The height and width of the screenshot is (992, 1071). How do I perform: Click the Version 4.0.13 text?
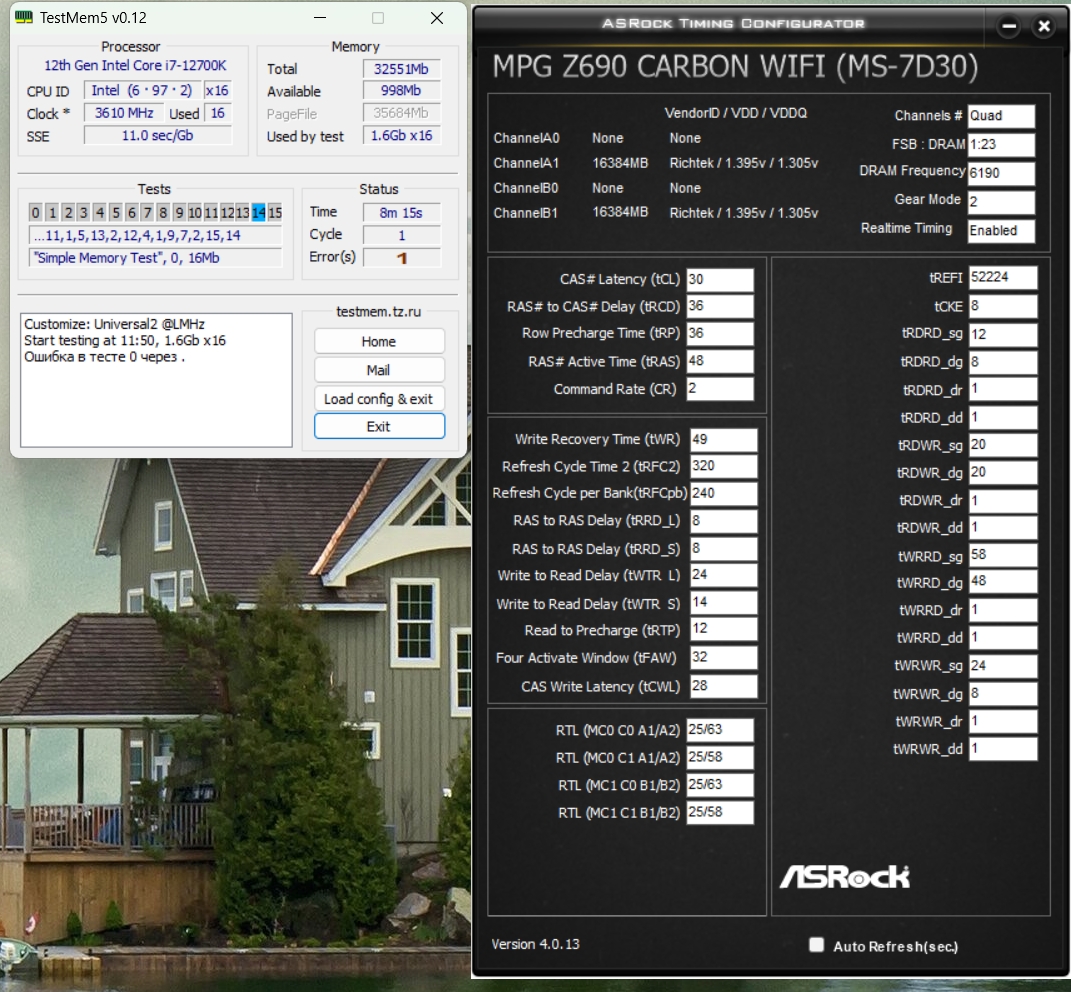point(536,944)
